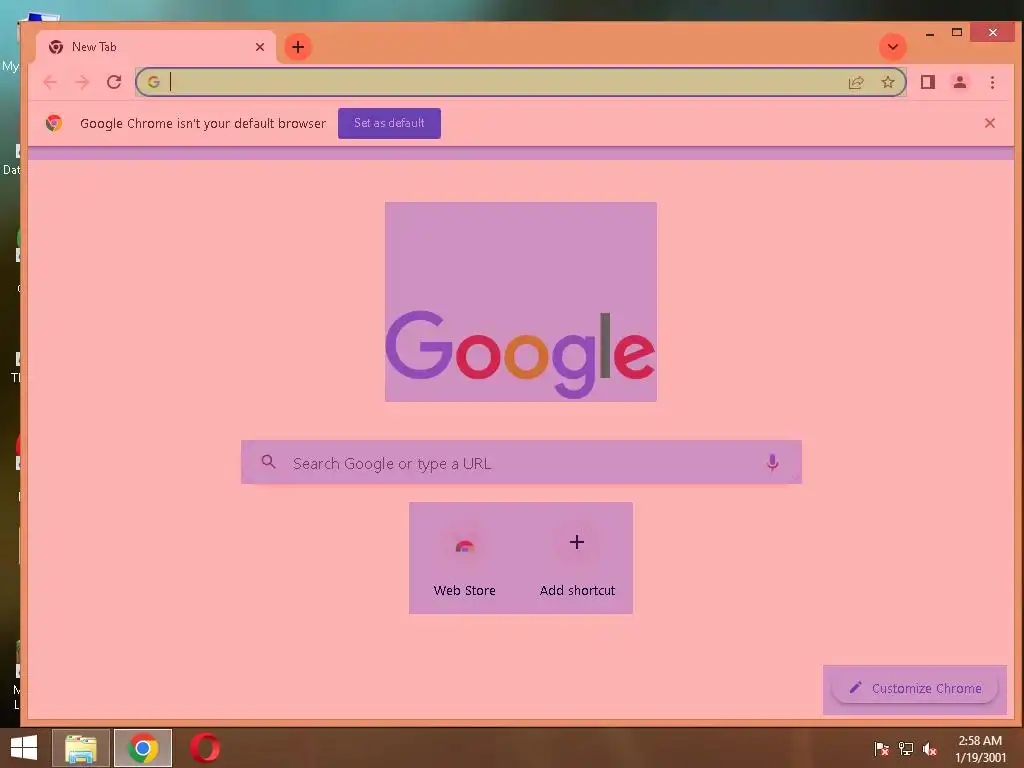Reload the current page
Screen dimensions: 1024x768
(x=114, y=82)
